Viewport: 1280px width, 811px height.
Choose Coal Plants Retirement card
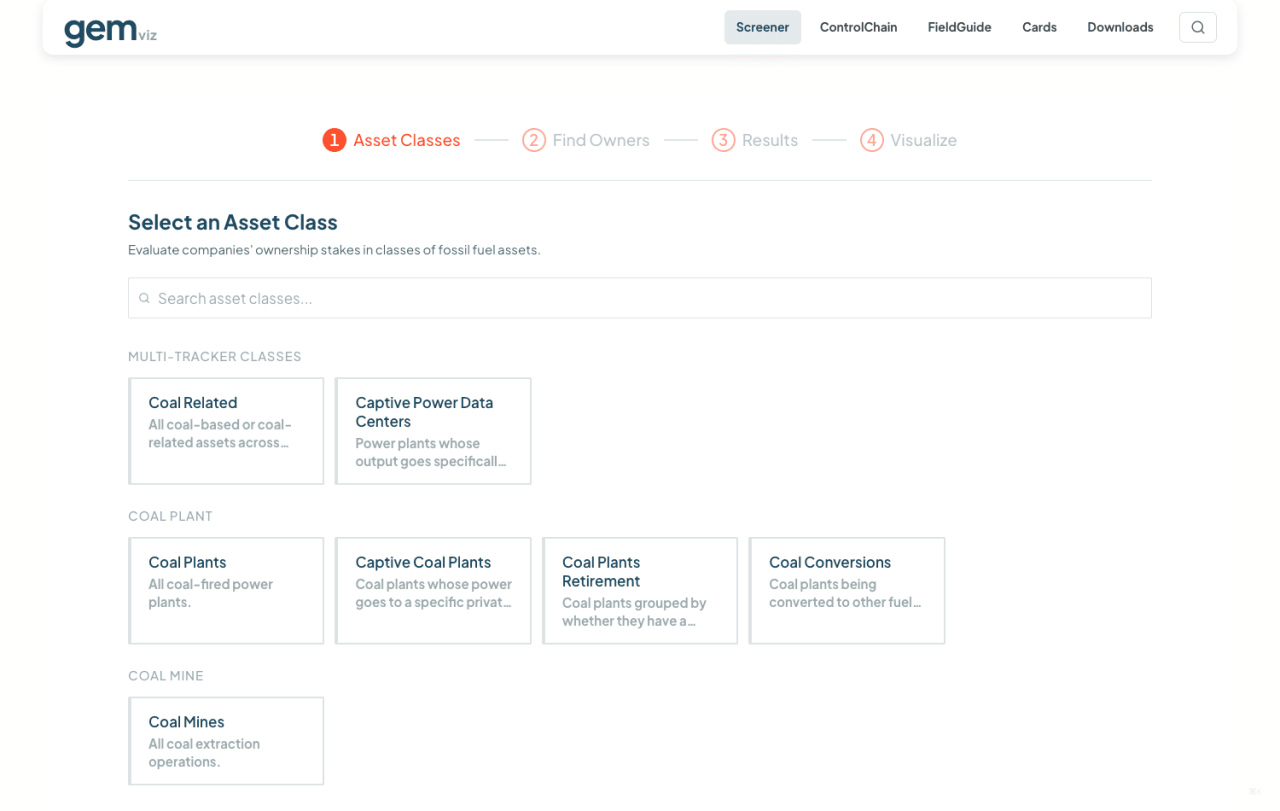pyautogui.click(x=640, y=591)
